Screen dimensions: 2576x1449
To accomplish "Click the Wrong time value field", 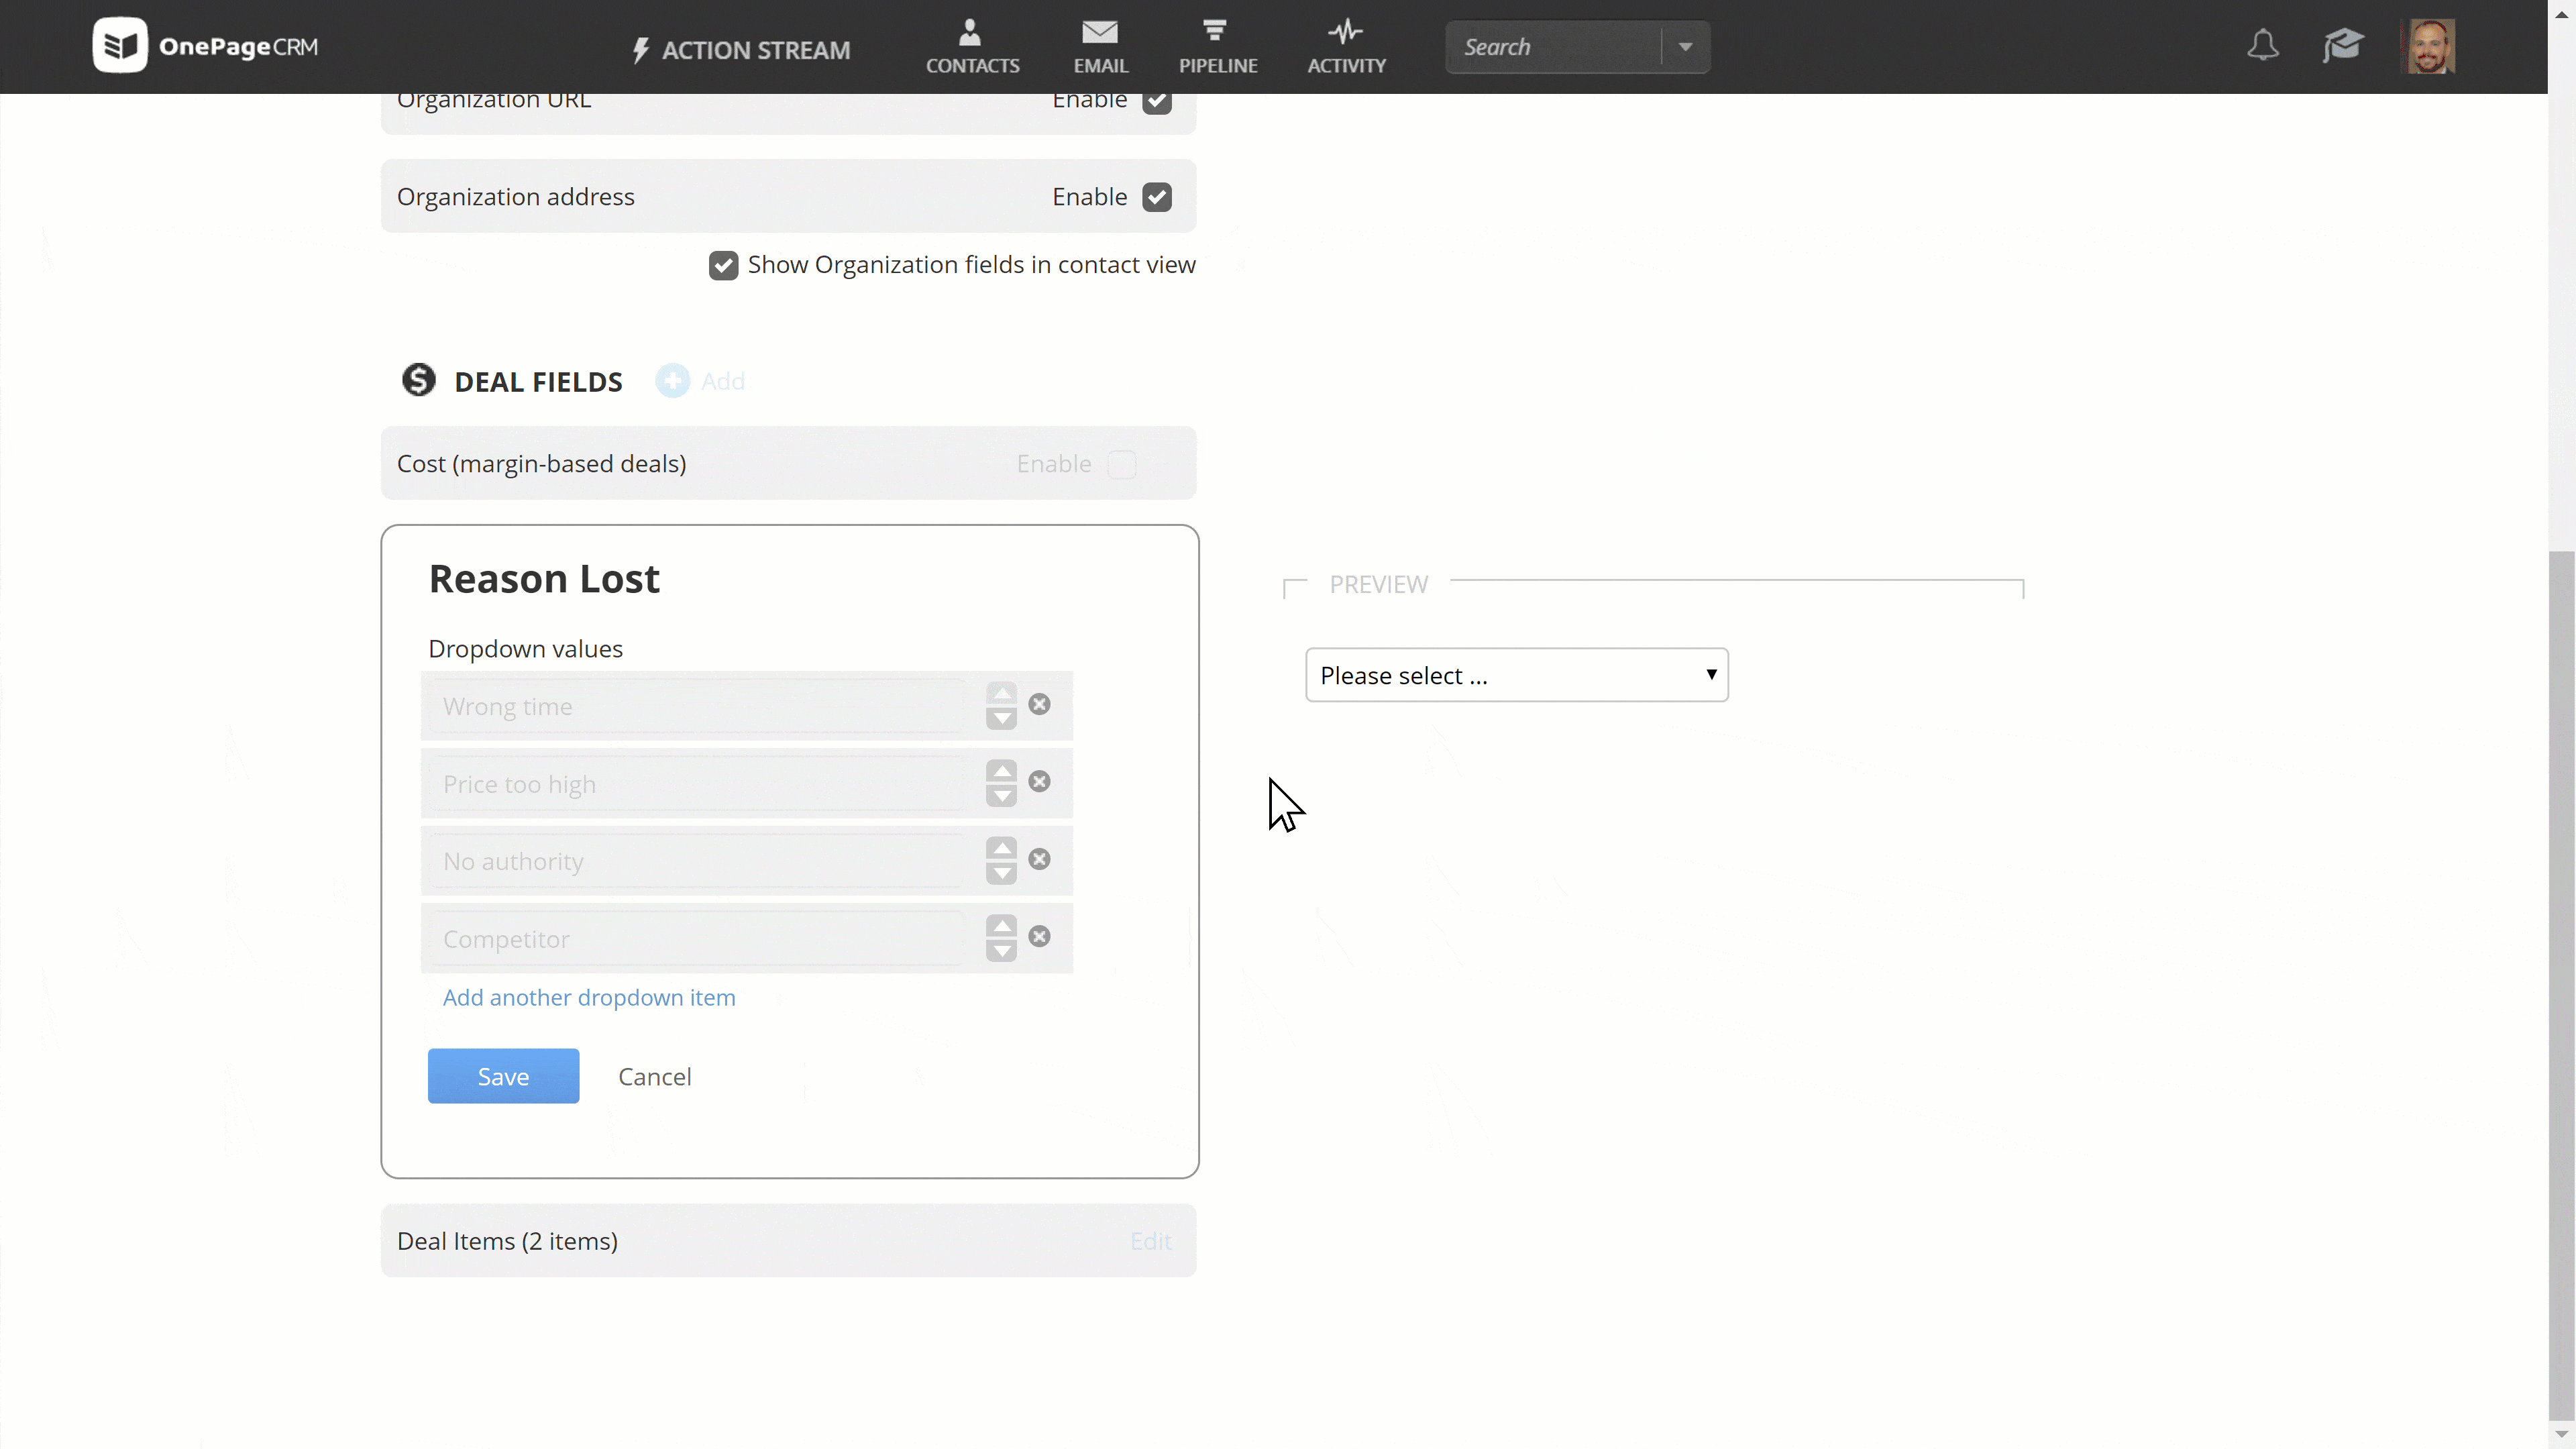I will (698, 706).
